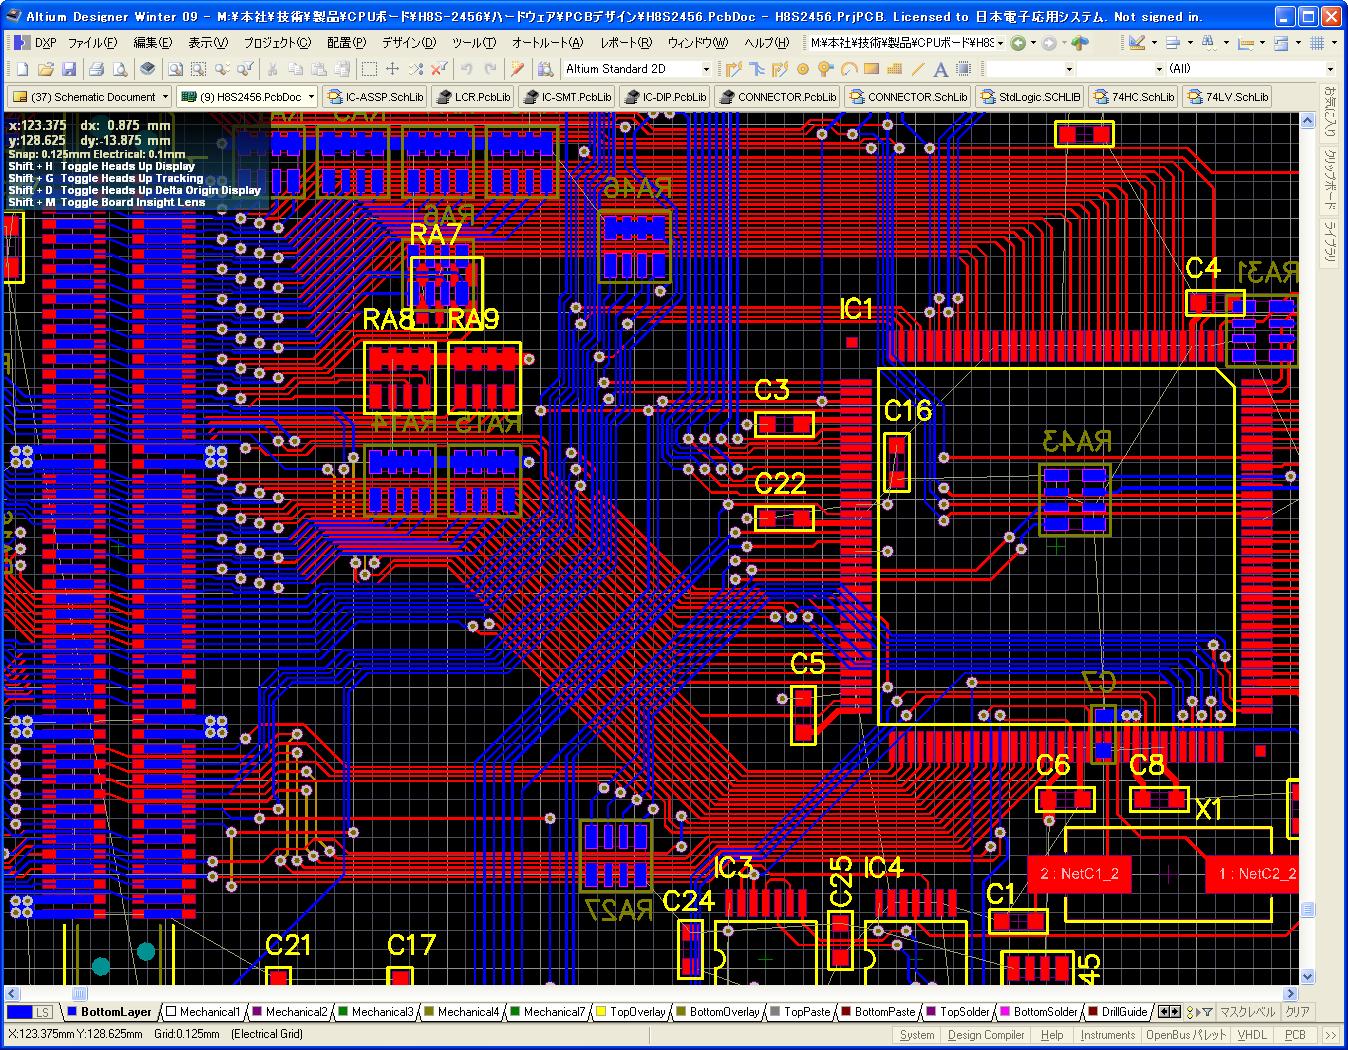Start differential pair routing tool
The width and height of the screenshot is (1348, 1050).
[x=780, y=69]
